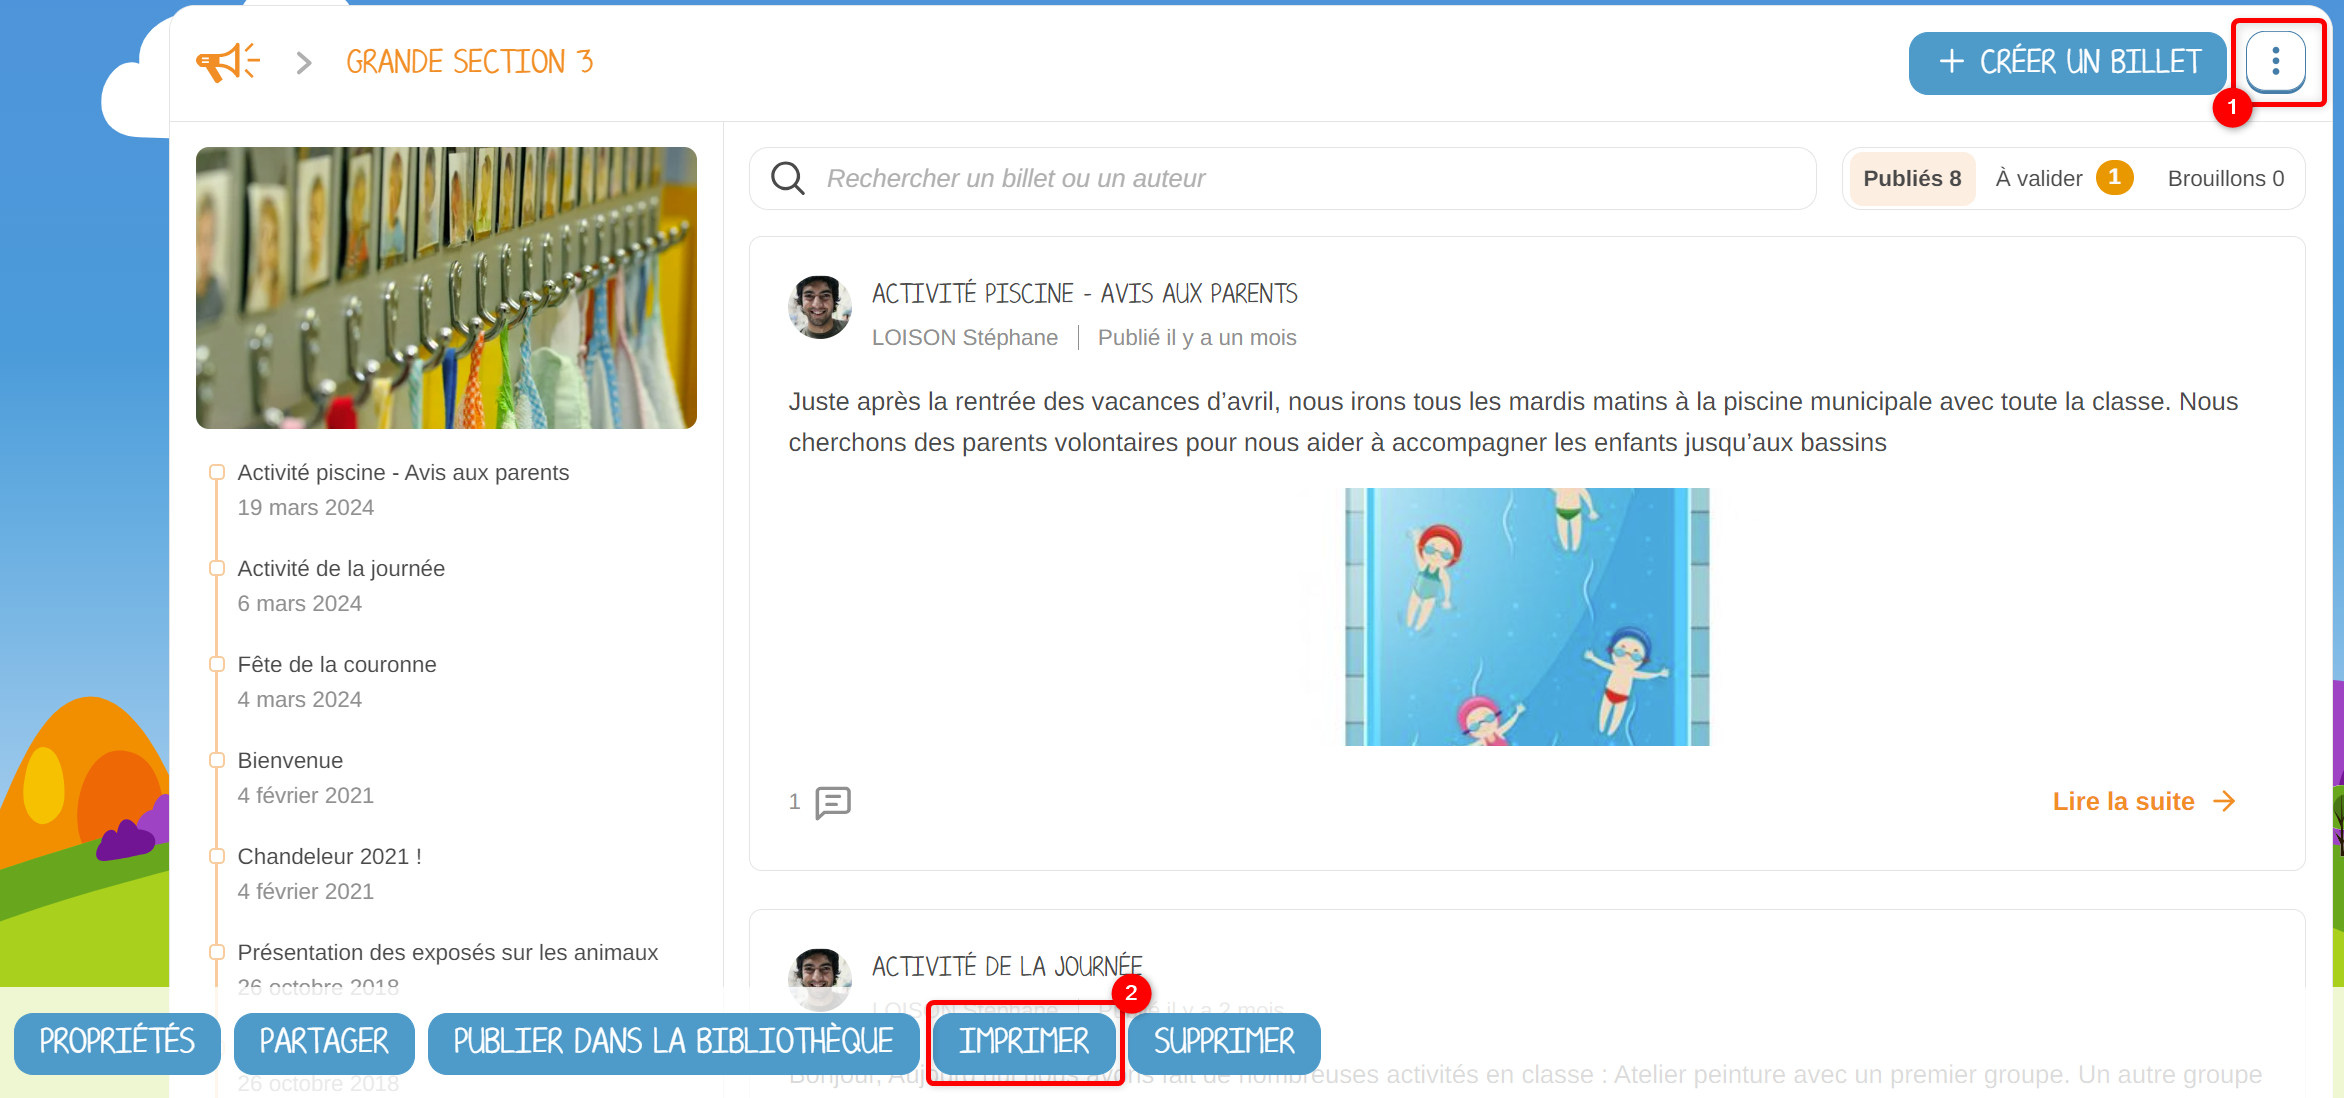Click the Partager button
This screenshot has height=1098, width=2344.
click(324, 1043)
